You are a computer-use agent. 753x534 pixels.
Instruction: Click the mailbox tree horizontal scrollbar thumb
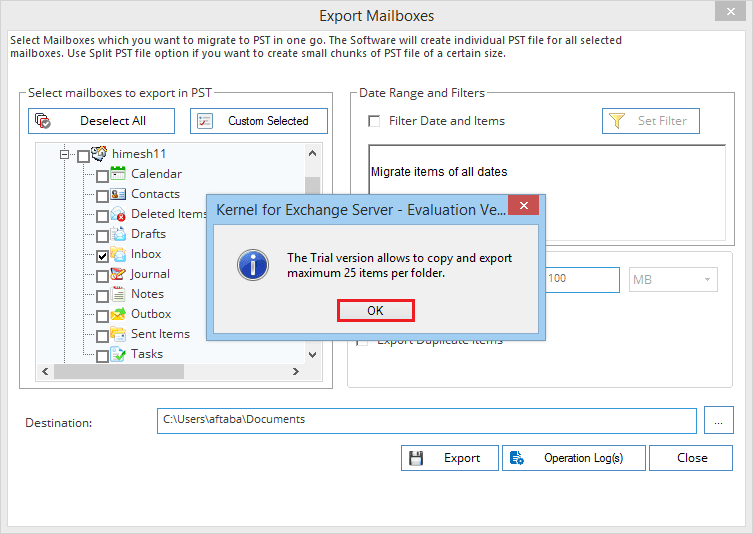[x=119, y=371]
